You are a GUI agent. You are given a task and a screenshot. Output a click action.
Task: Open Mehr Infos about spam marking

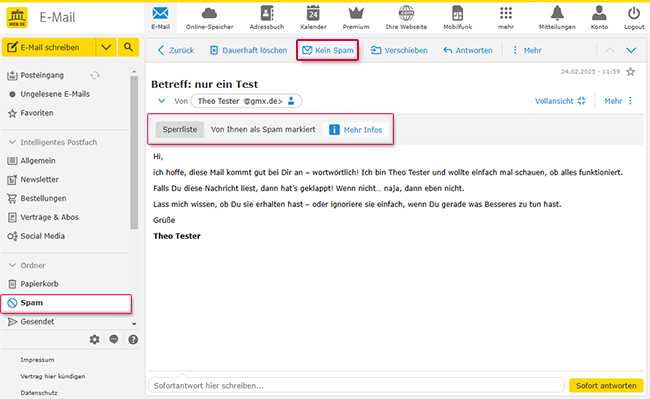356,130
